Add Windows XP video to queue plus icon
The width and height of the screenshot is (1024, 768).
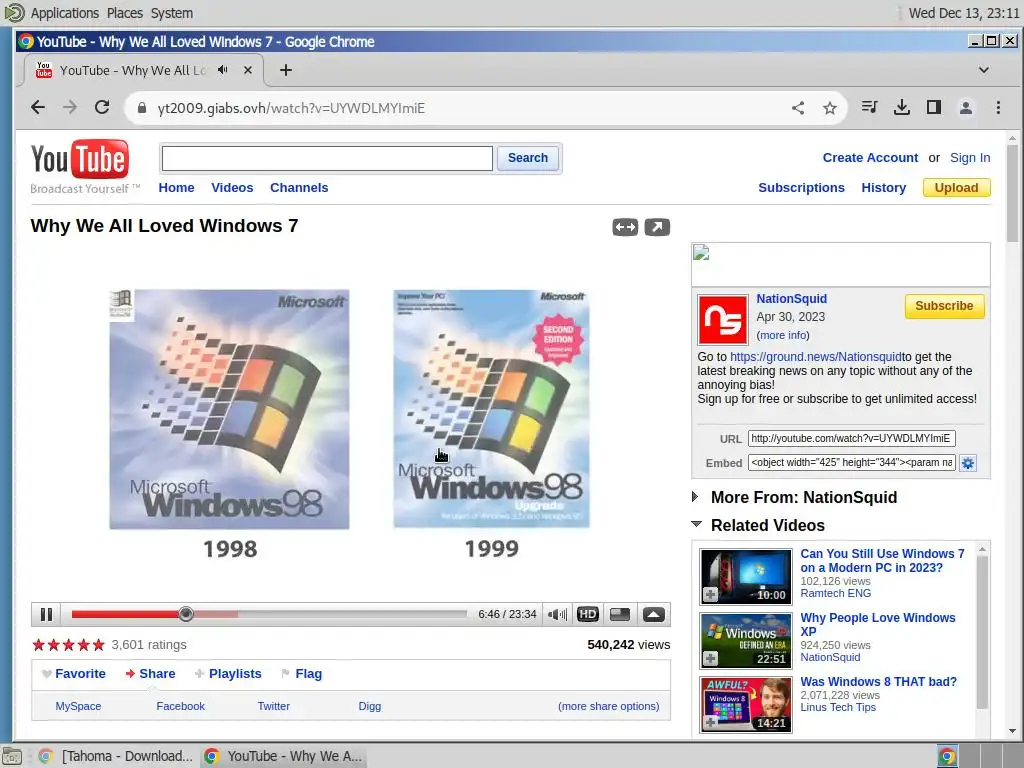pyautogui.click(x=711, y=658)
